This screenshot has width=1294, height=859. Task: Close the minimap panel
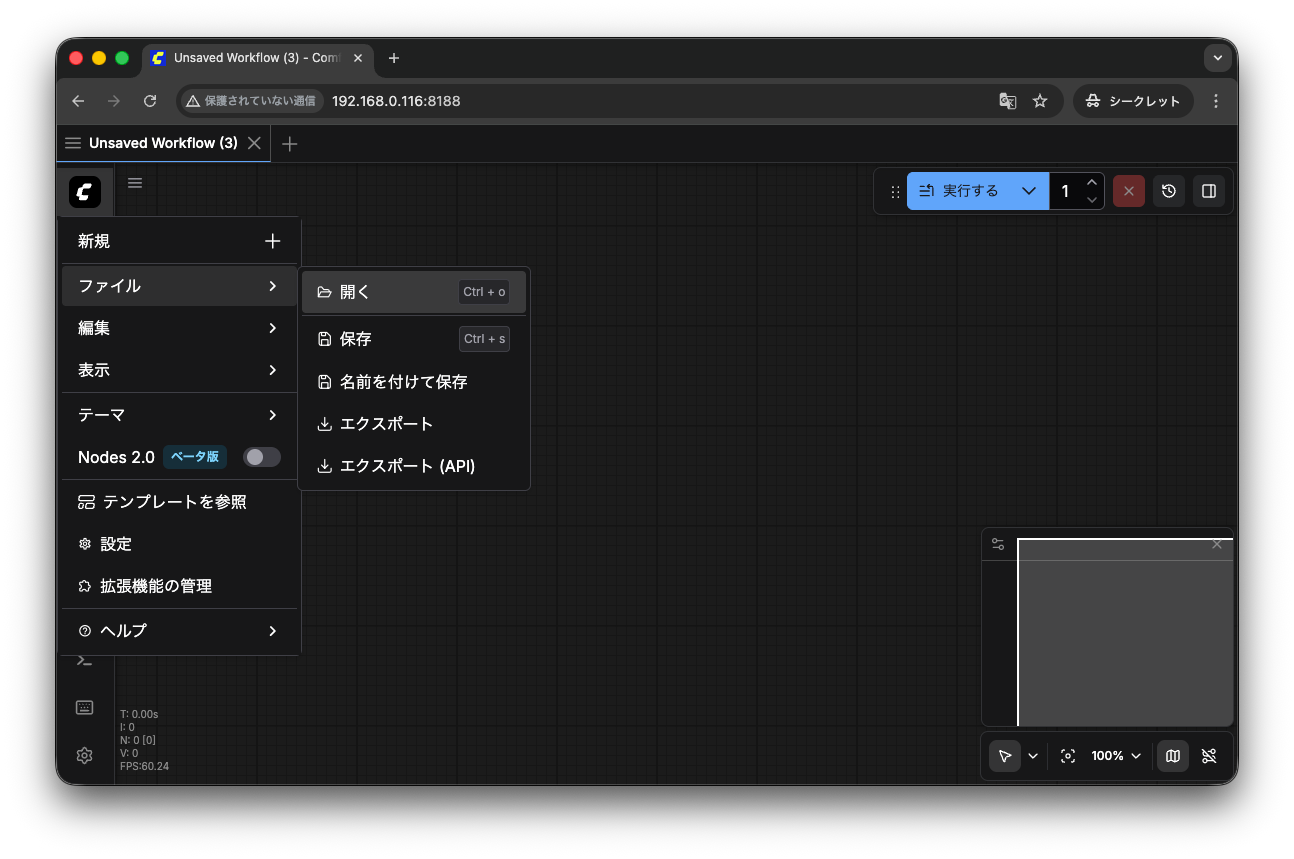coord(1217,544)
